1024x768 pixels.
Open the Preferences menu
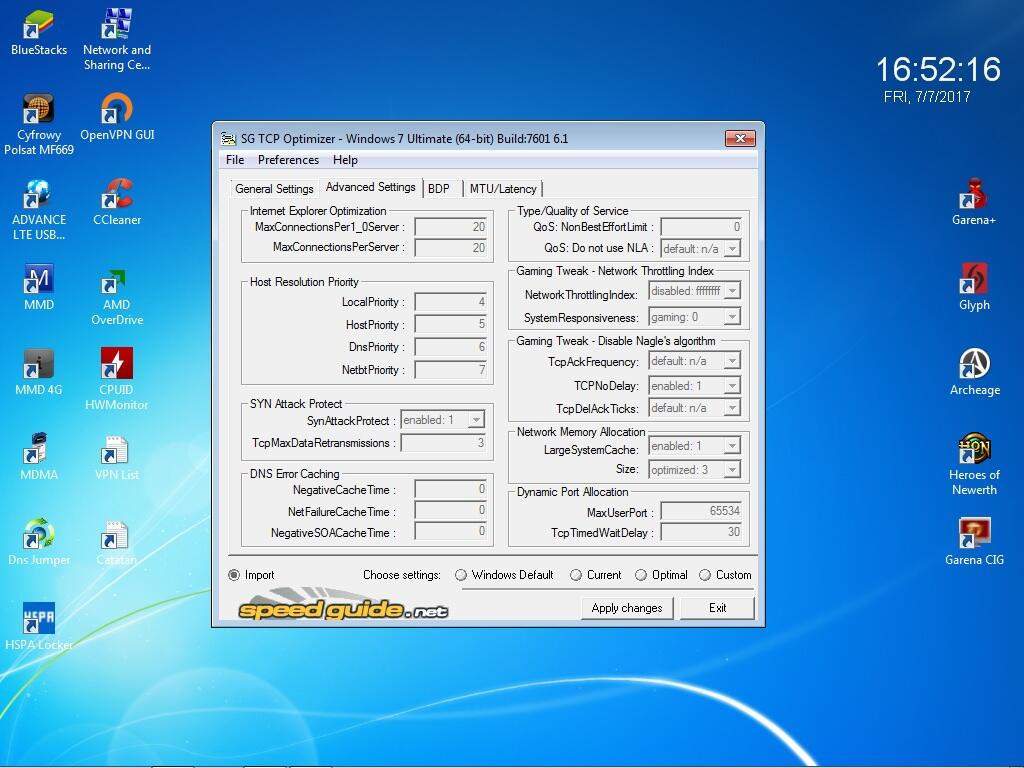[288, 160]
